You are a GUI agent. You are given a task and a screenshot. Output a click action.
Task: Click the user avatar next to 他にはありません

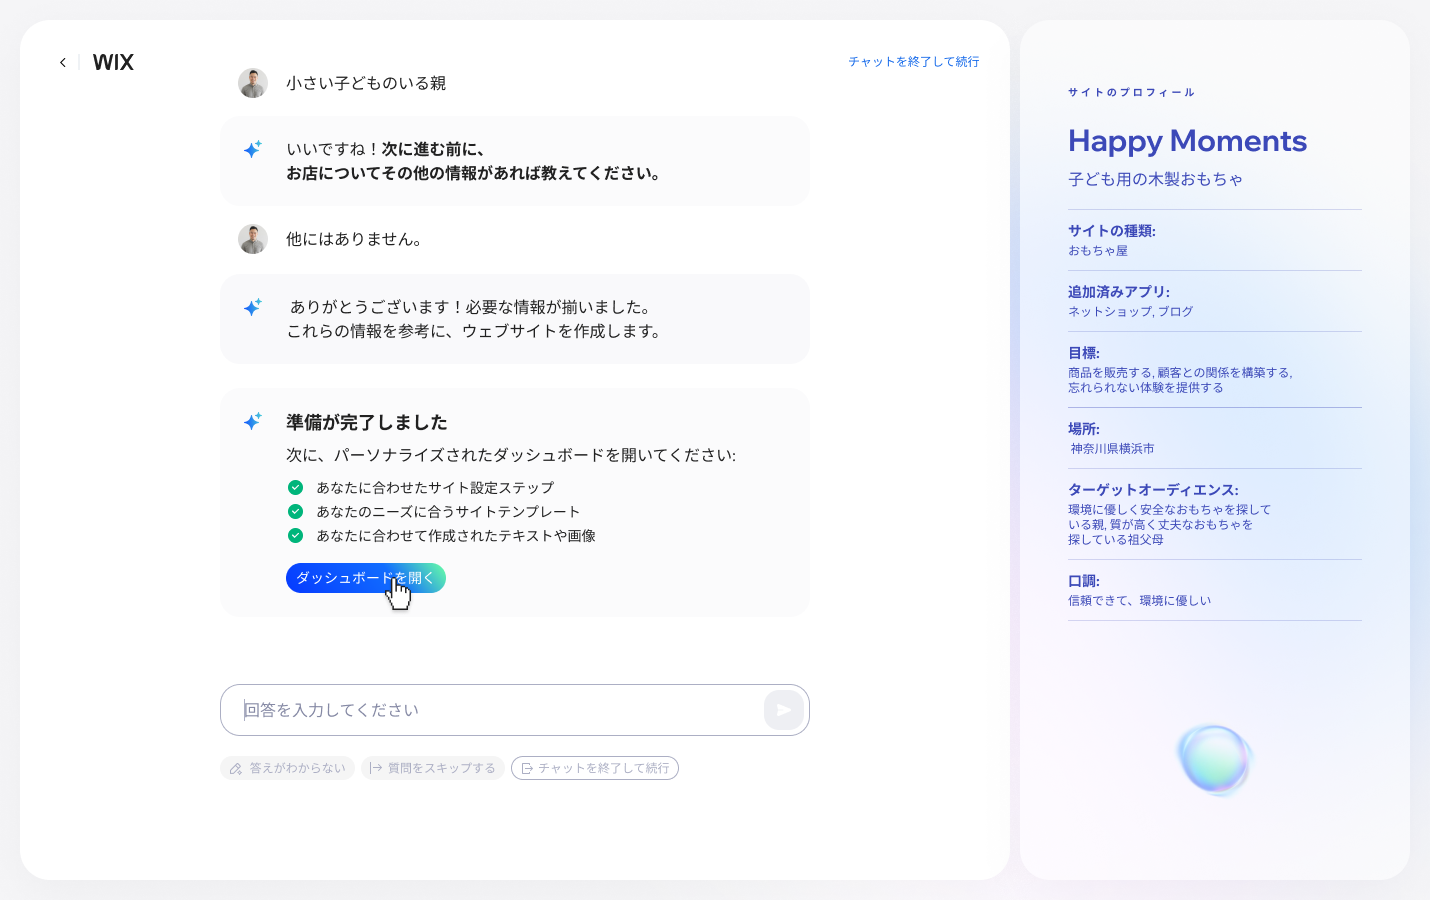(253, 239)
